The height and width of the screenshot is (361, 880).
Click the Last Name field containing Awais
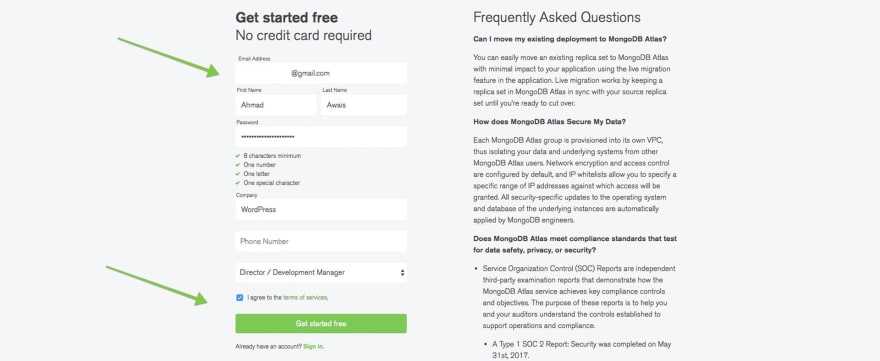(364, 105)
